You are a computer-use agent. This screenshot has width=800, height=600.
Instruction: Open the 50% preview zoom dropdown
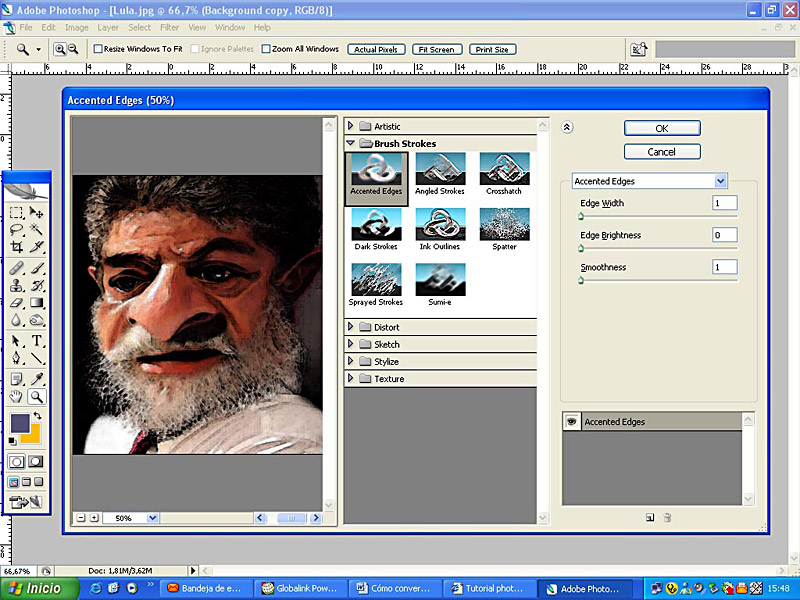(153, 518)
